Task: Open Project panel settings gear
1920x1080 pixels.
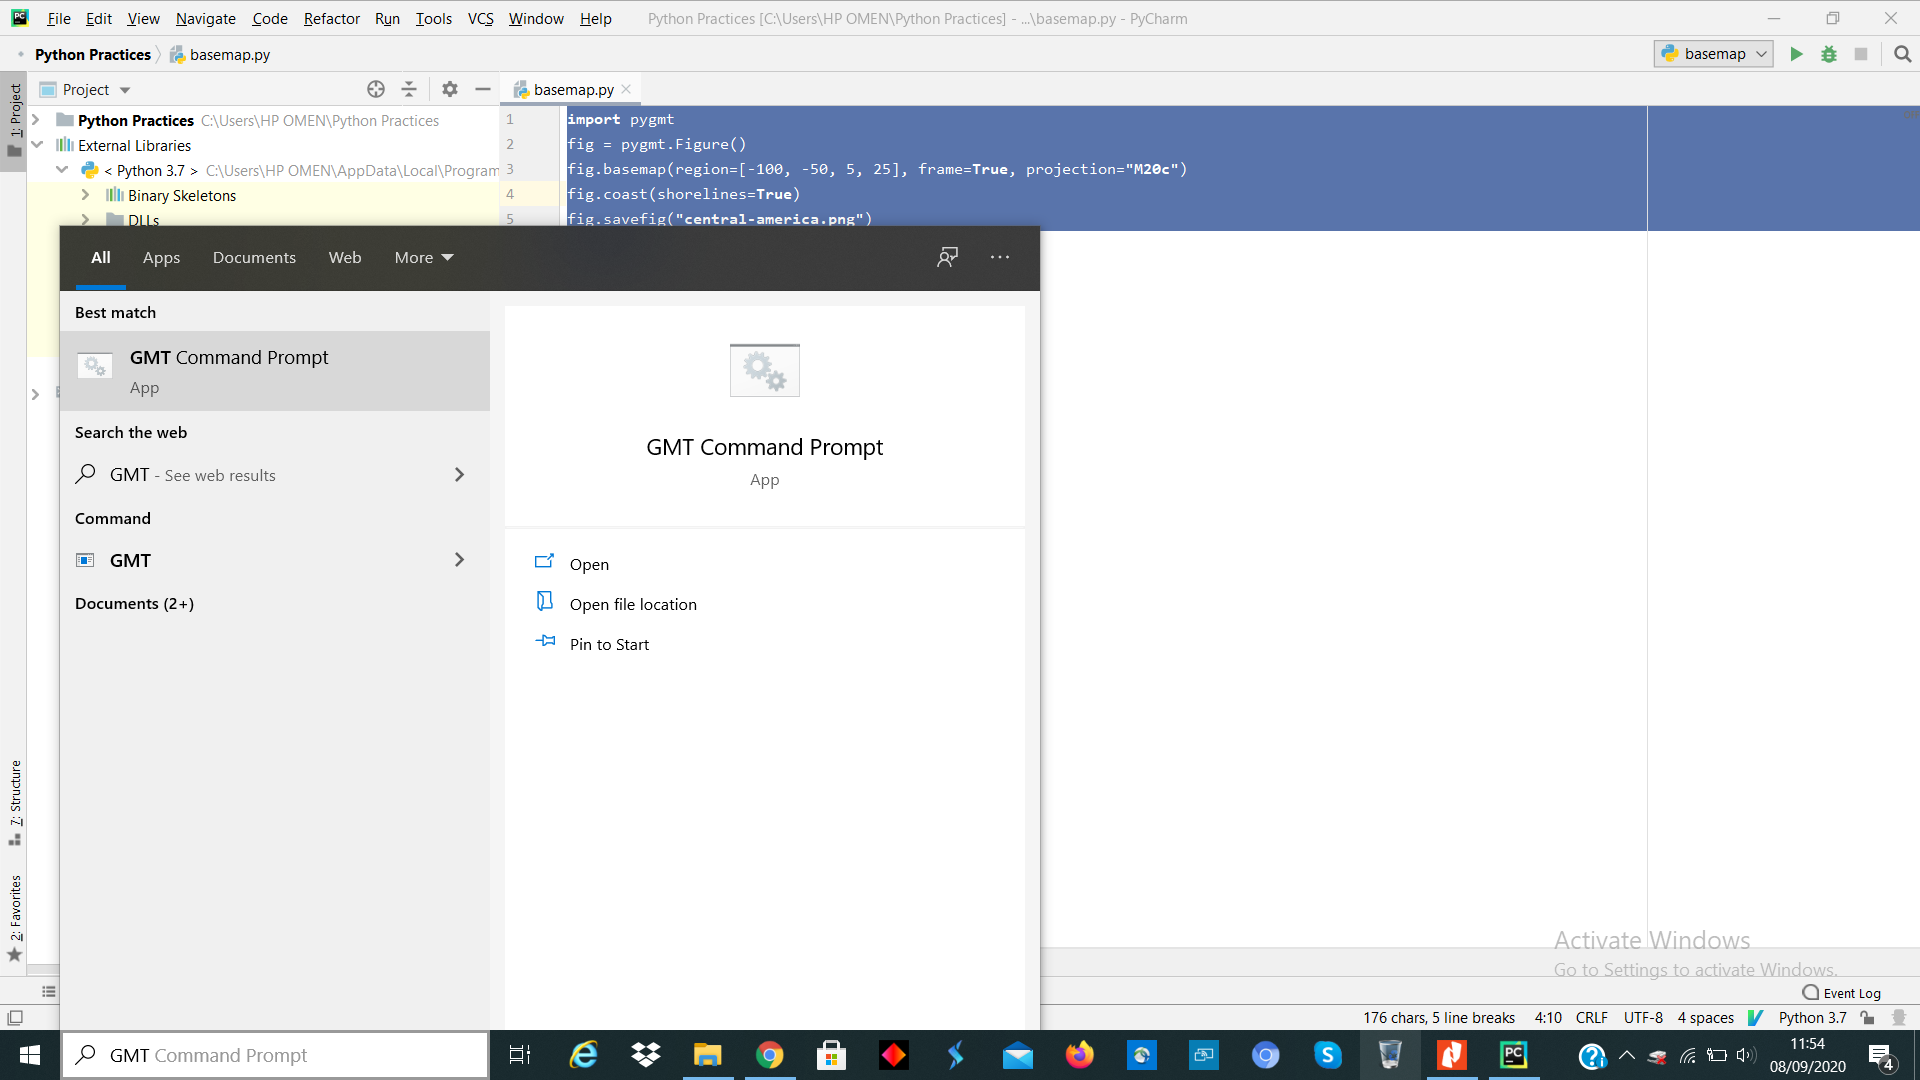Action: point(450,89)
